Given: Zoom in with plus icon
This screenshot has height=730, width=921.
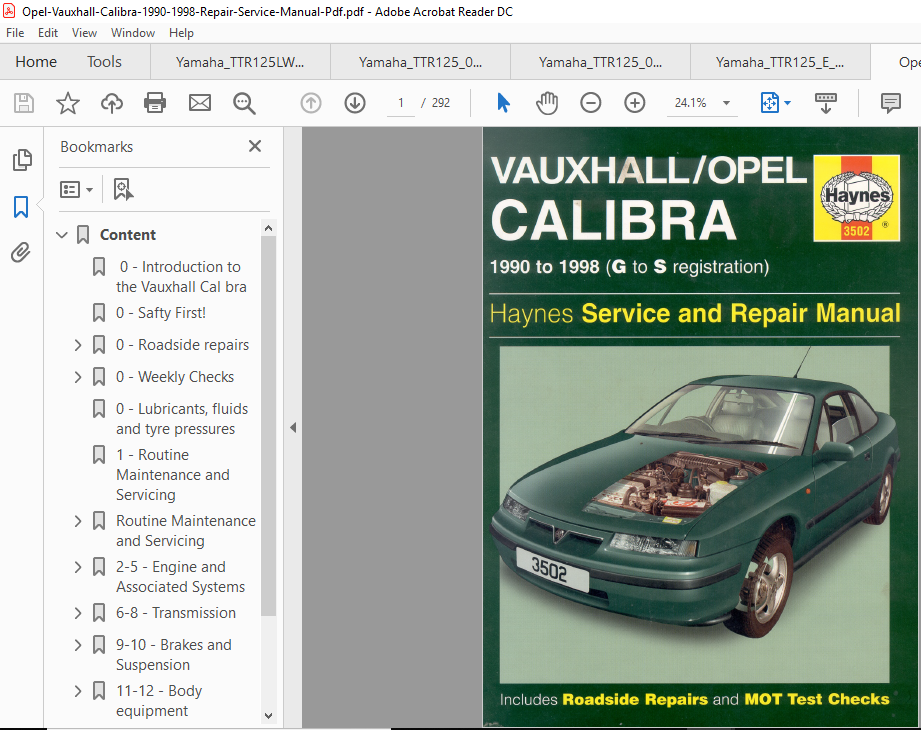Looking at the screenshot, I should click(634, 103).
